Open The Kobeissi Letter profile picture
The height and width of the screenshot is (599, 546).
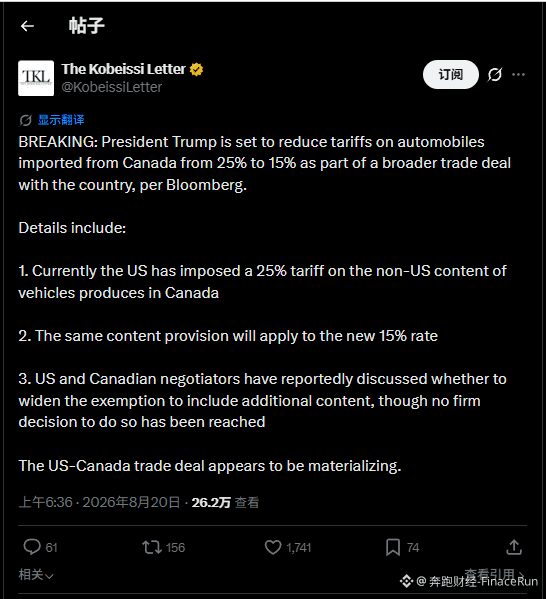[x=36, y=78]
